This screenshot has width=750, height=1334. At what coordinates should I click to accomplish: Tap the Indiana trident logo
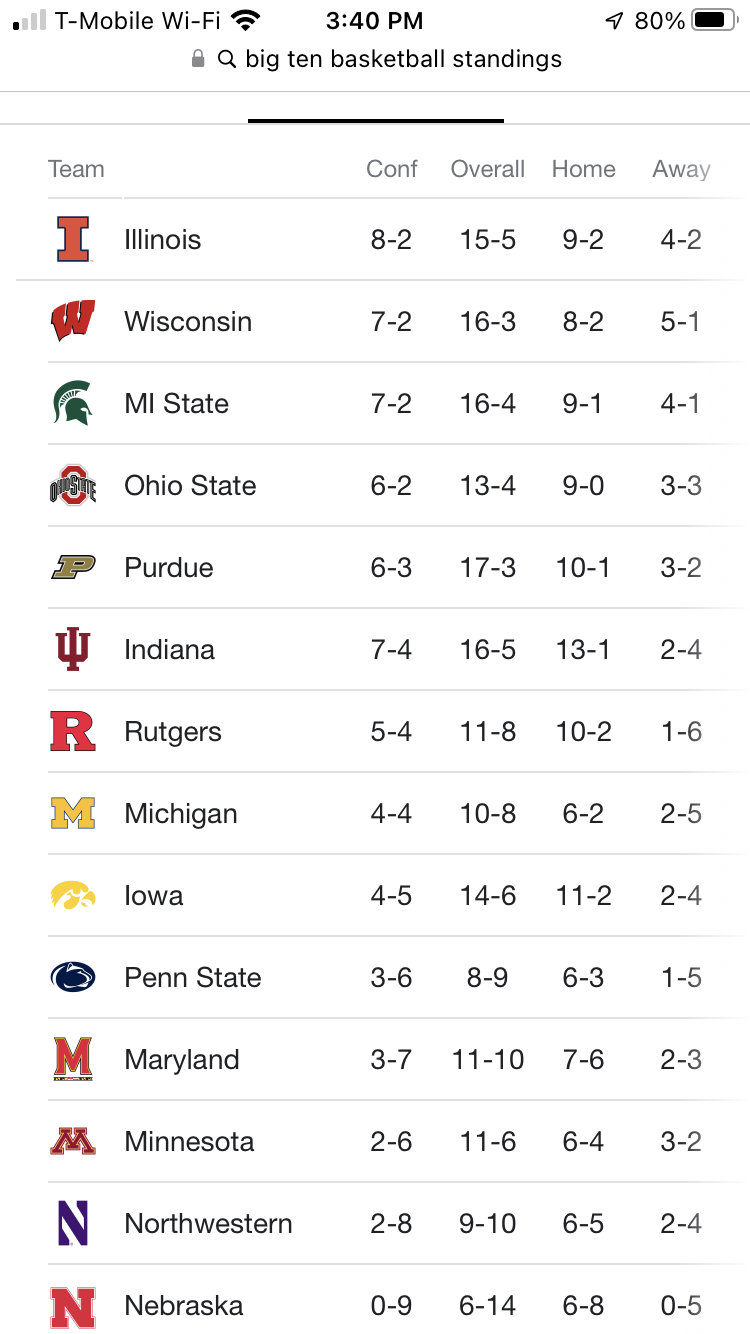(73, 650)
